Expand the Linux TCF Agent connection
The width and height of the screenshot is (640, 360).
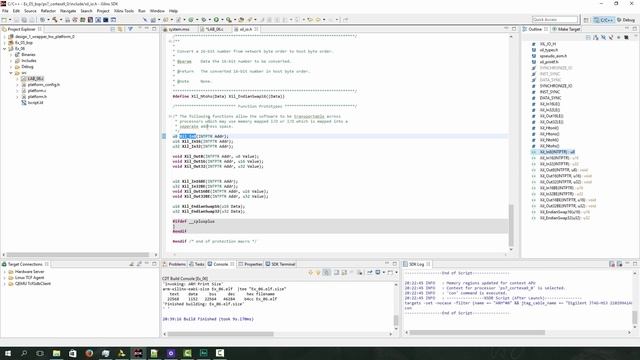click(5, 278)
